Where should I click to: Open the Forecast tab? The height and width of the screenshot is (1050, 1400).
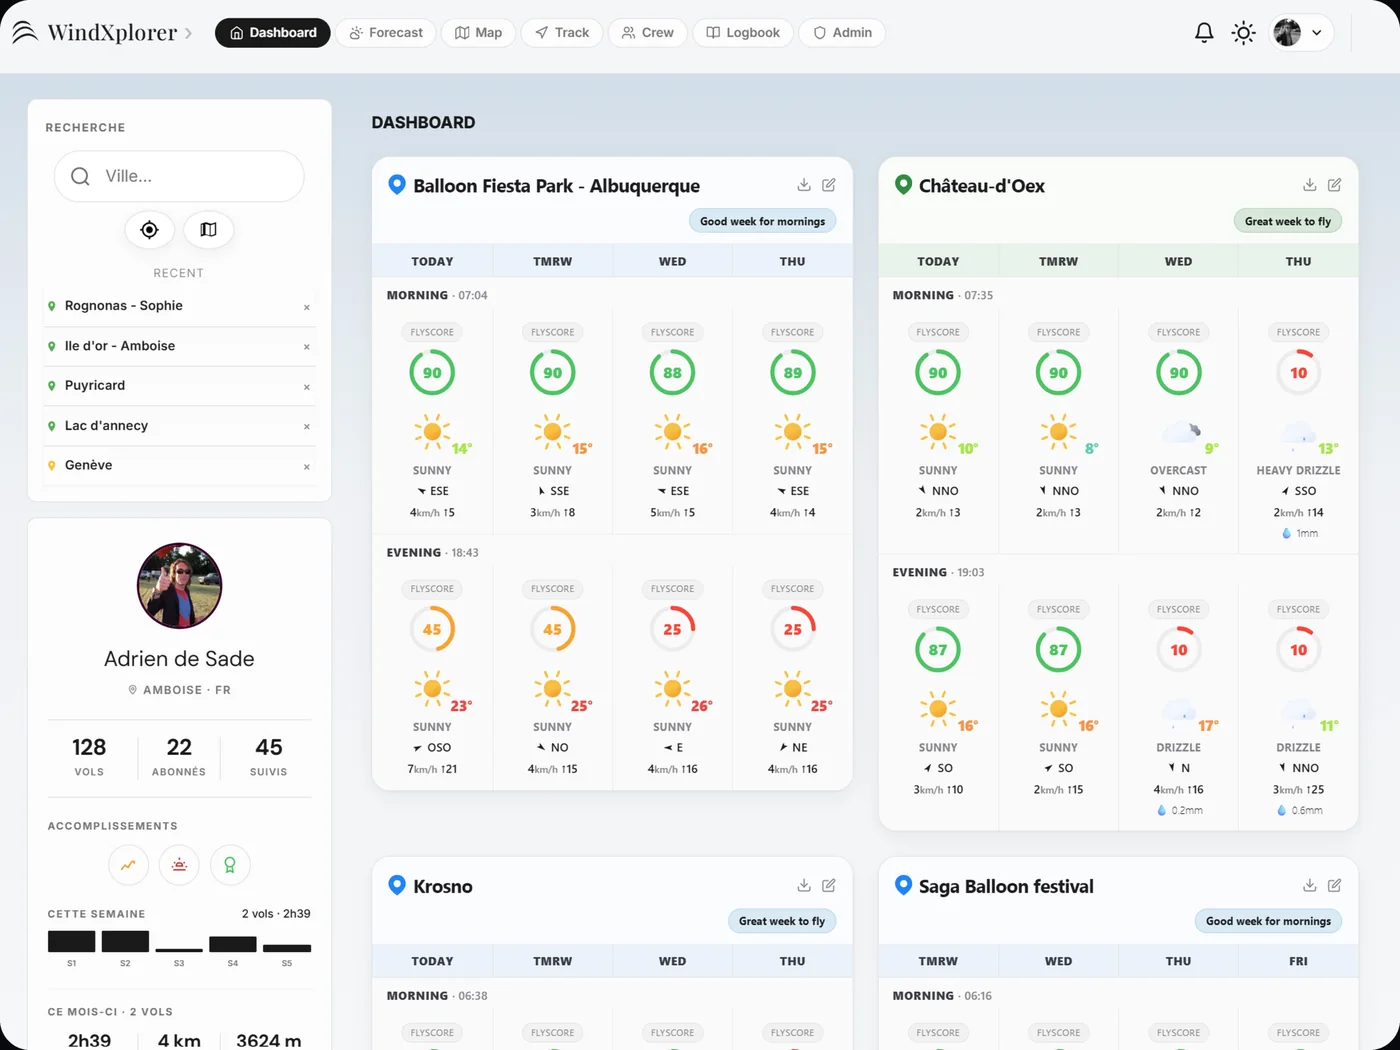pyautogui.click(x=386, y=33)
